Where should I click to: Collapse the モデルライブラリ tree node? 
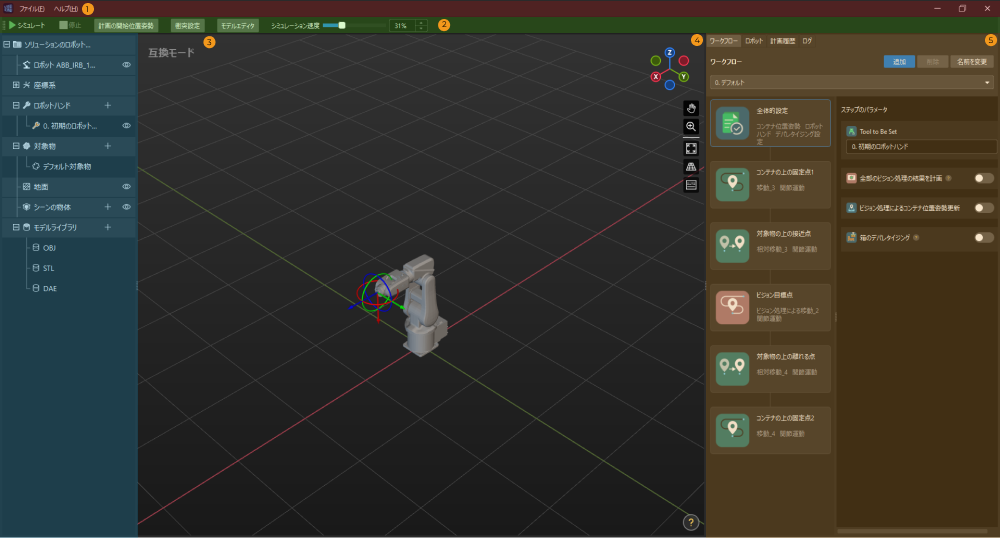pos(16,228)
